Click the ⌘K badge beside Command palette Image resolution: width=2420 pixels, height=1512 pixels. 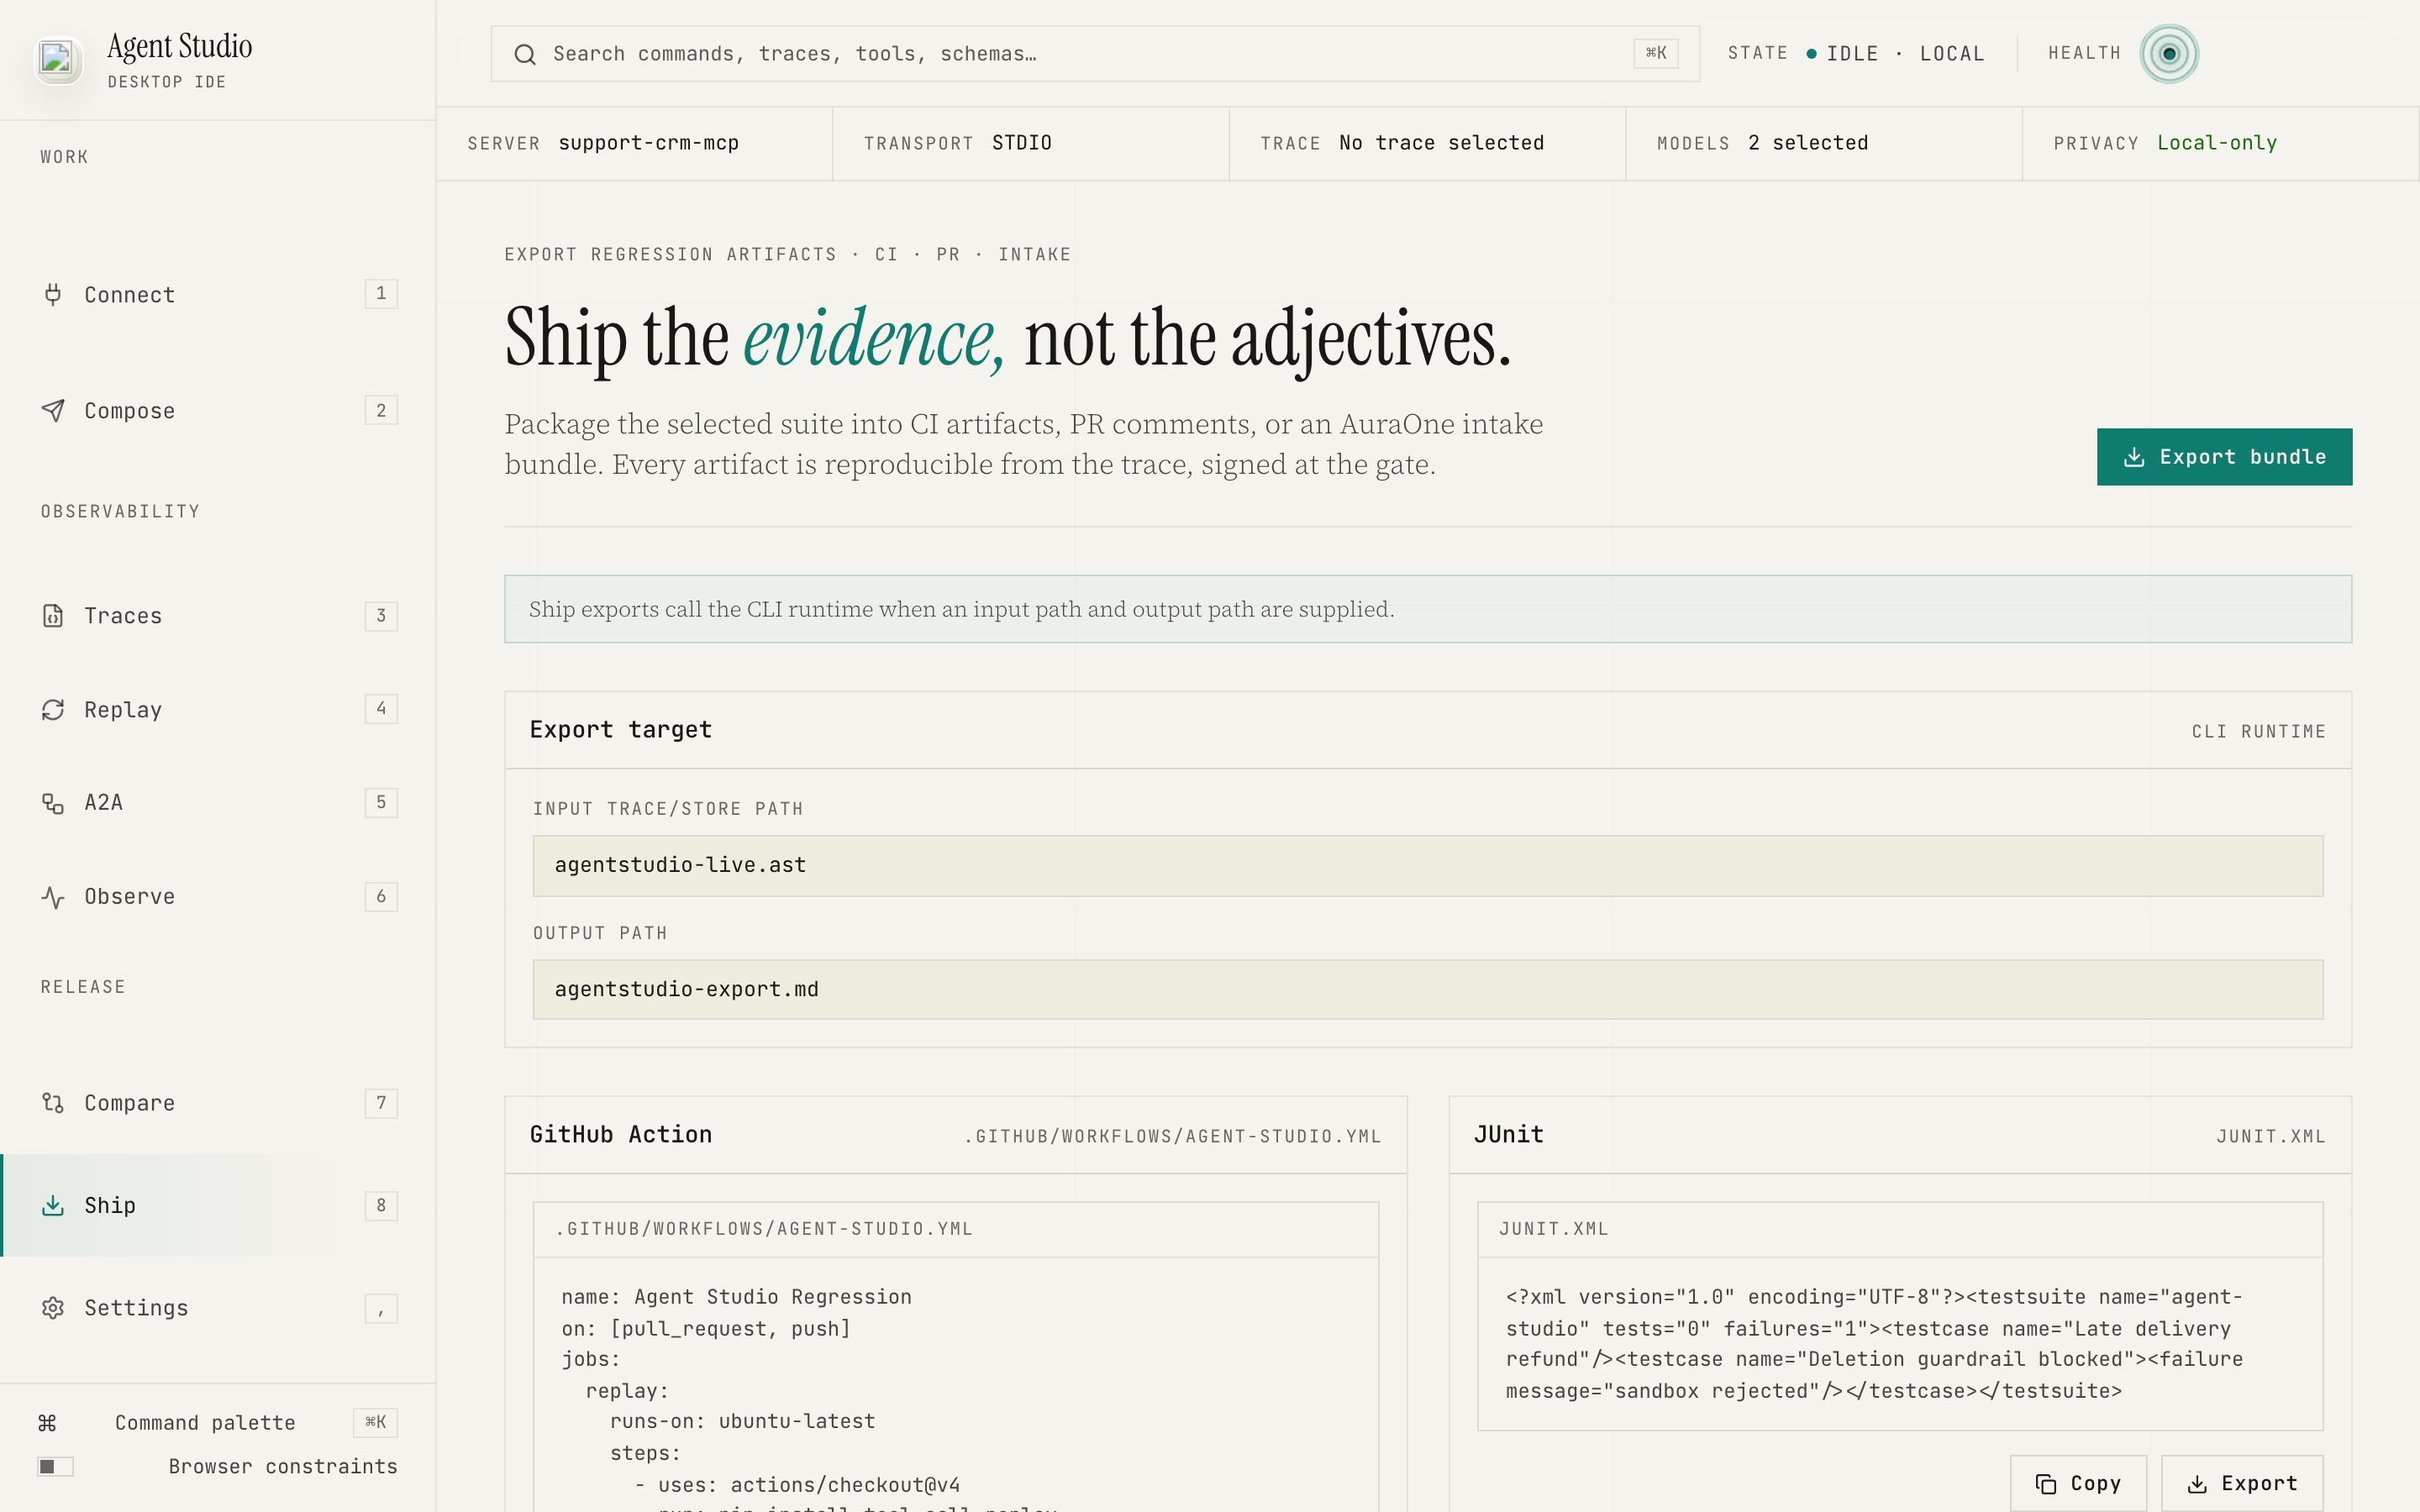click(375, 1422)
